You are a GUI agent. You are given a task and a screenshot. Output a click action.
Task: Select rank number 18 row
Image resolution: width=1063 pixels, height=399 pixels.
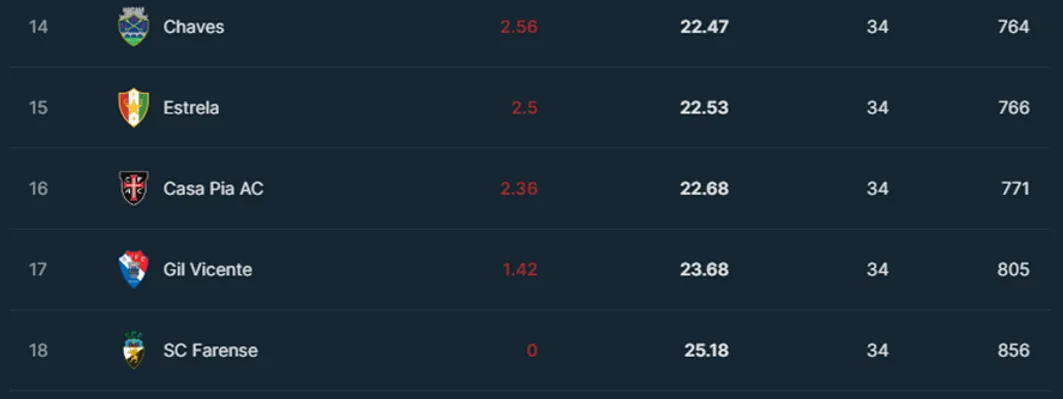pos(529,350)
